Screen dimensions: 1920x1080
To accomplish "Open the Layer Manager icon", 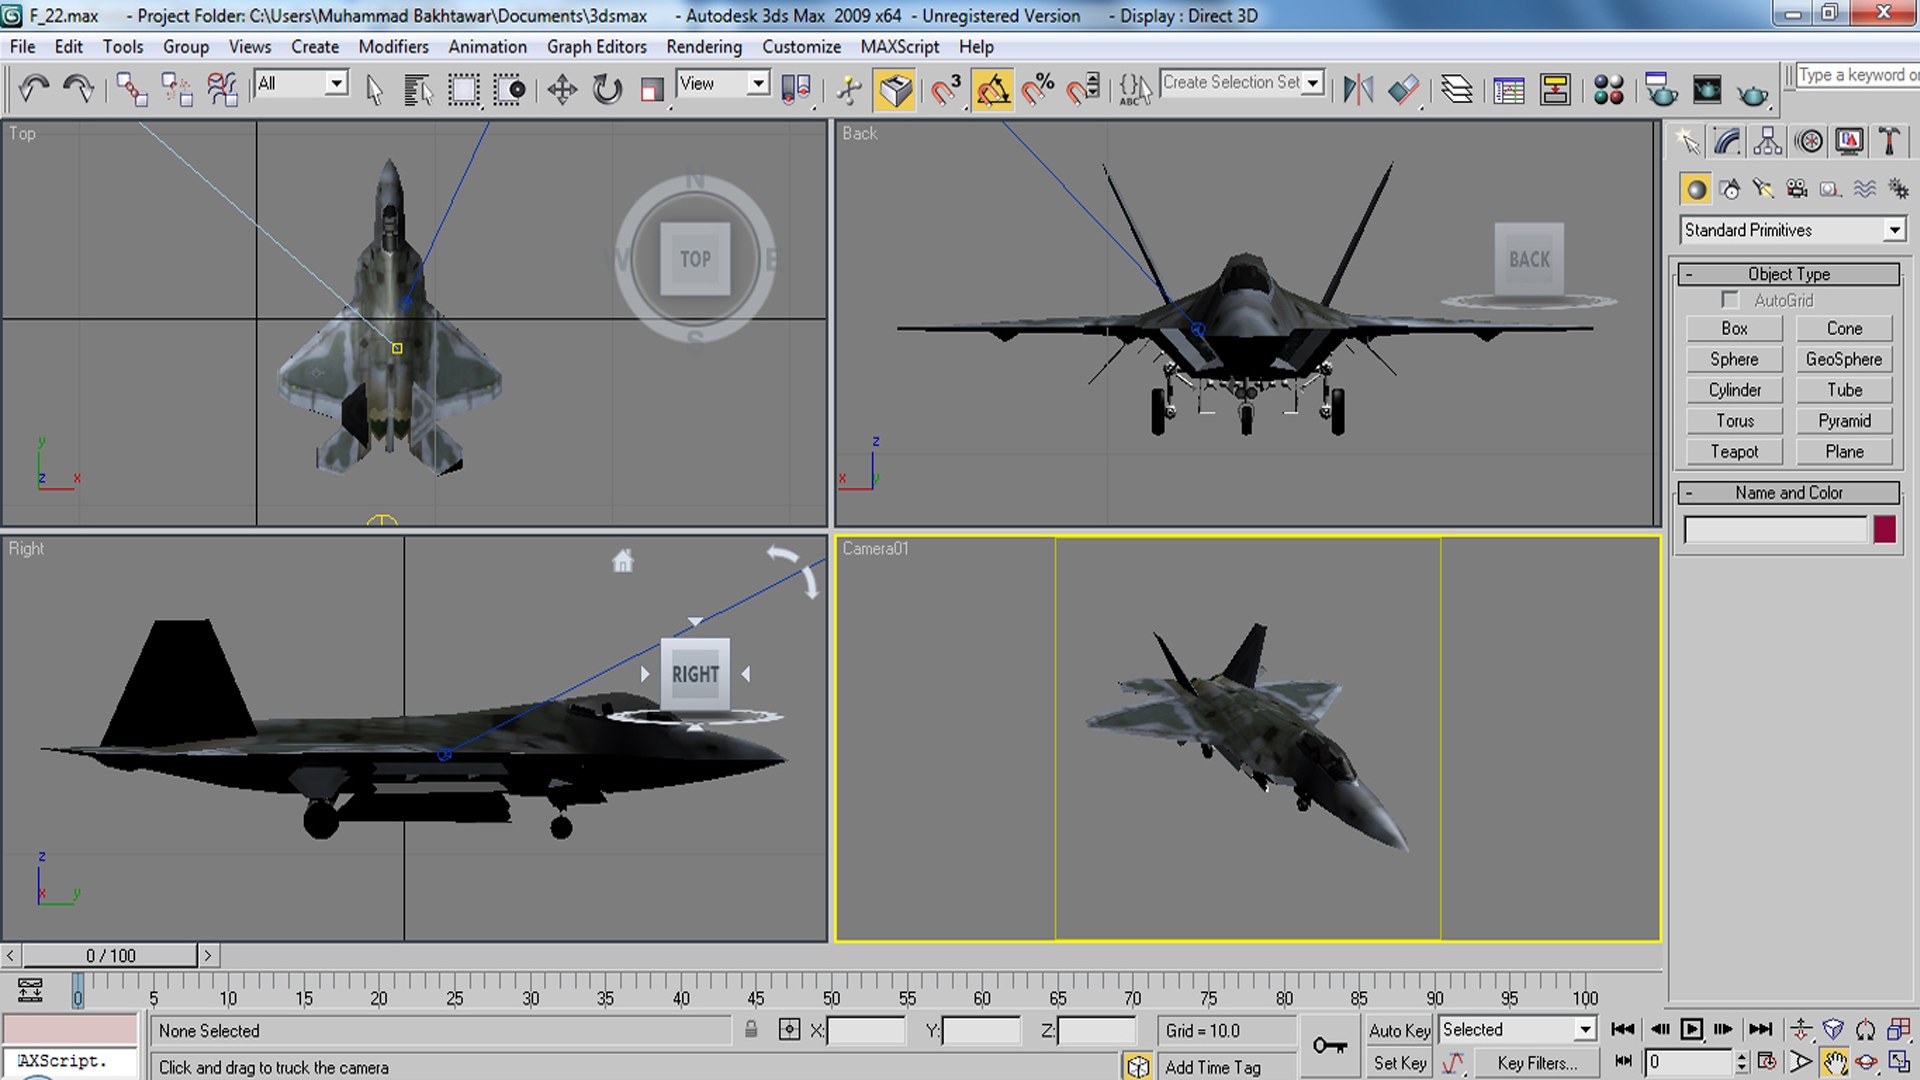I will click(1457, 90).
